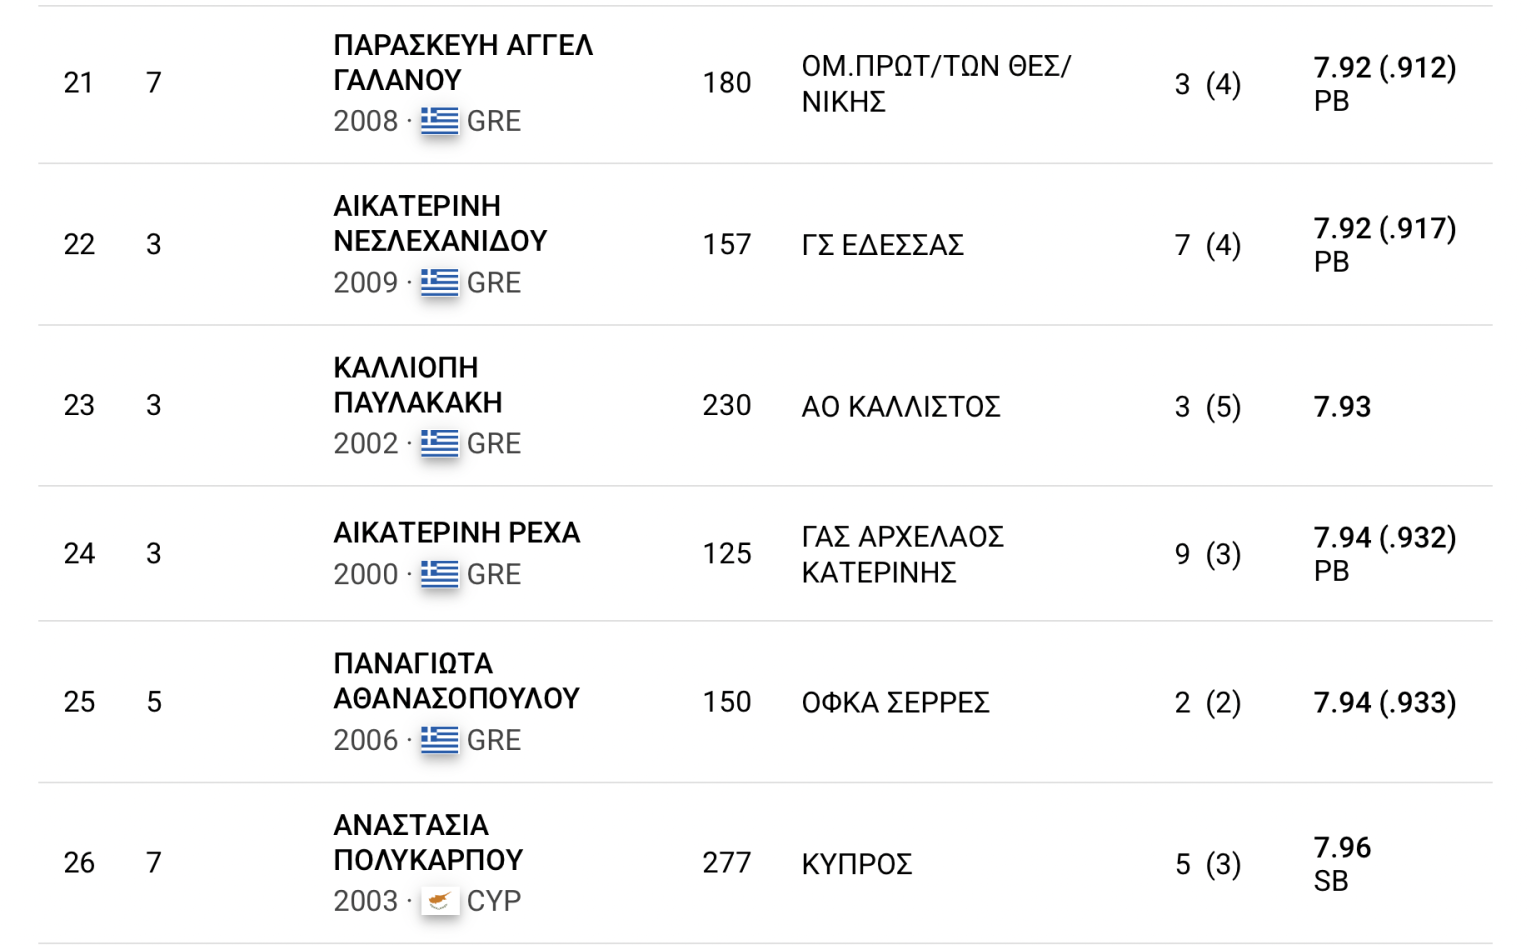Click club ΓΑΣ ΑΡΧΕΛΑΟΣ ΚΑΤΕΡΙΝΗΣ

click(902, 555)
